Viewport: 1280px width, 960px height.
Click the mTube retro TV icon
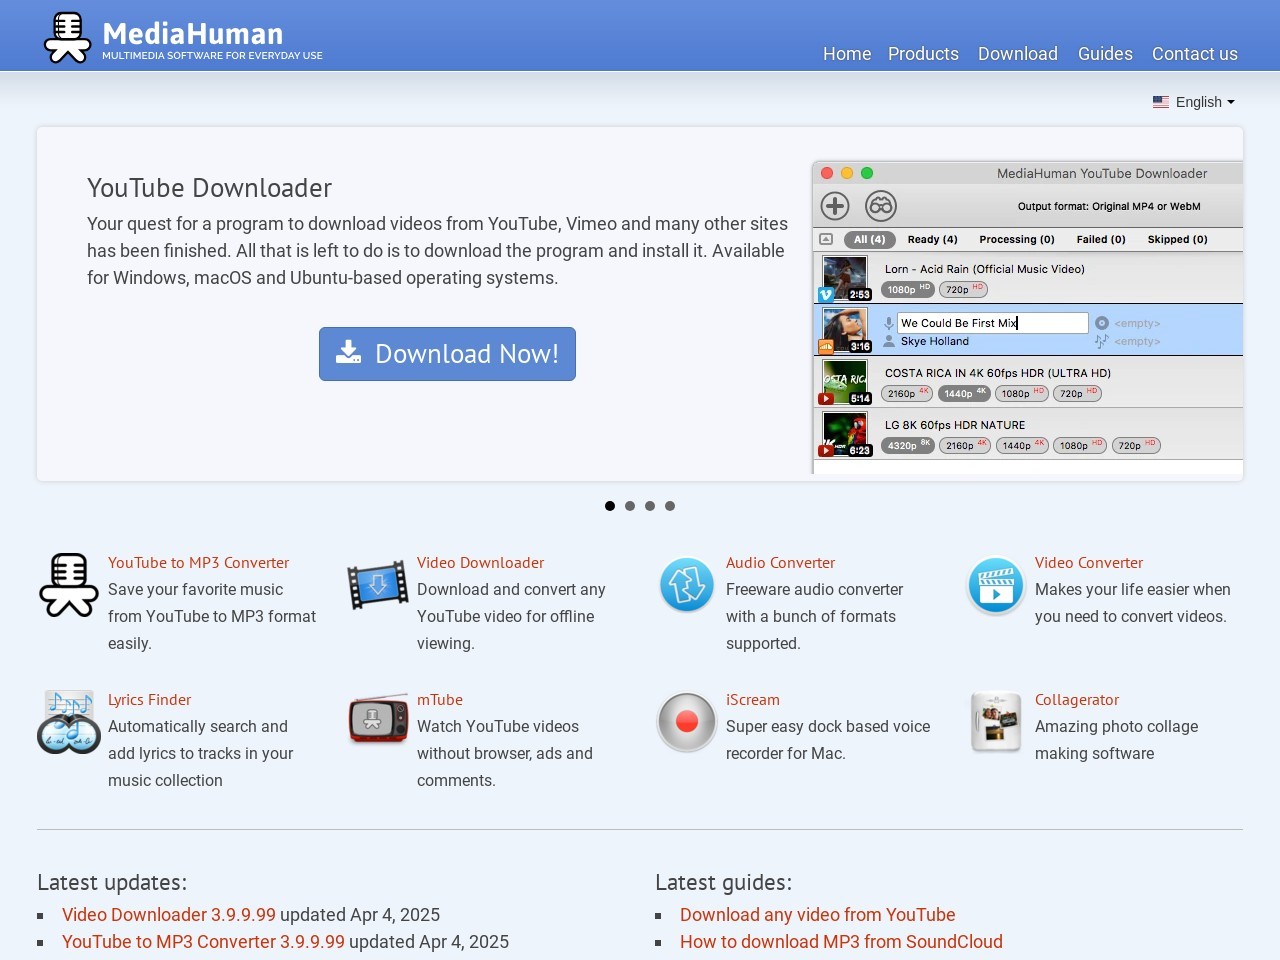[x=378, y=720]
